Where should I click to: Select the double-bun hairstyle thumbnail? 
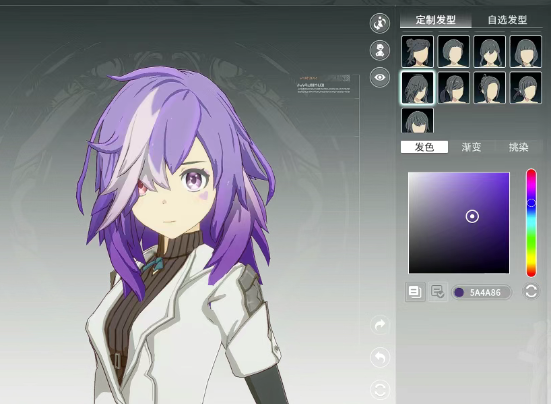pyautogui.click(x=417, y=51)
